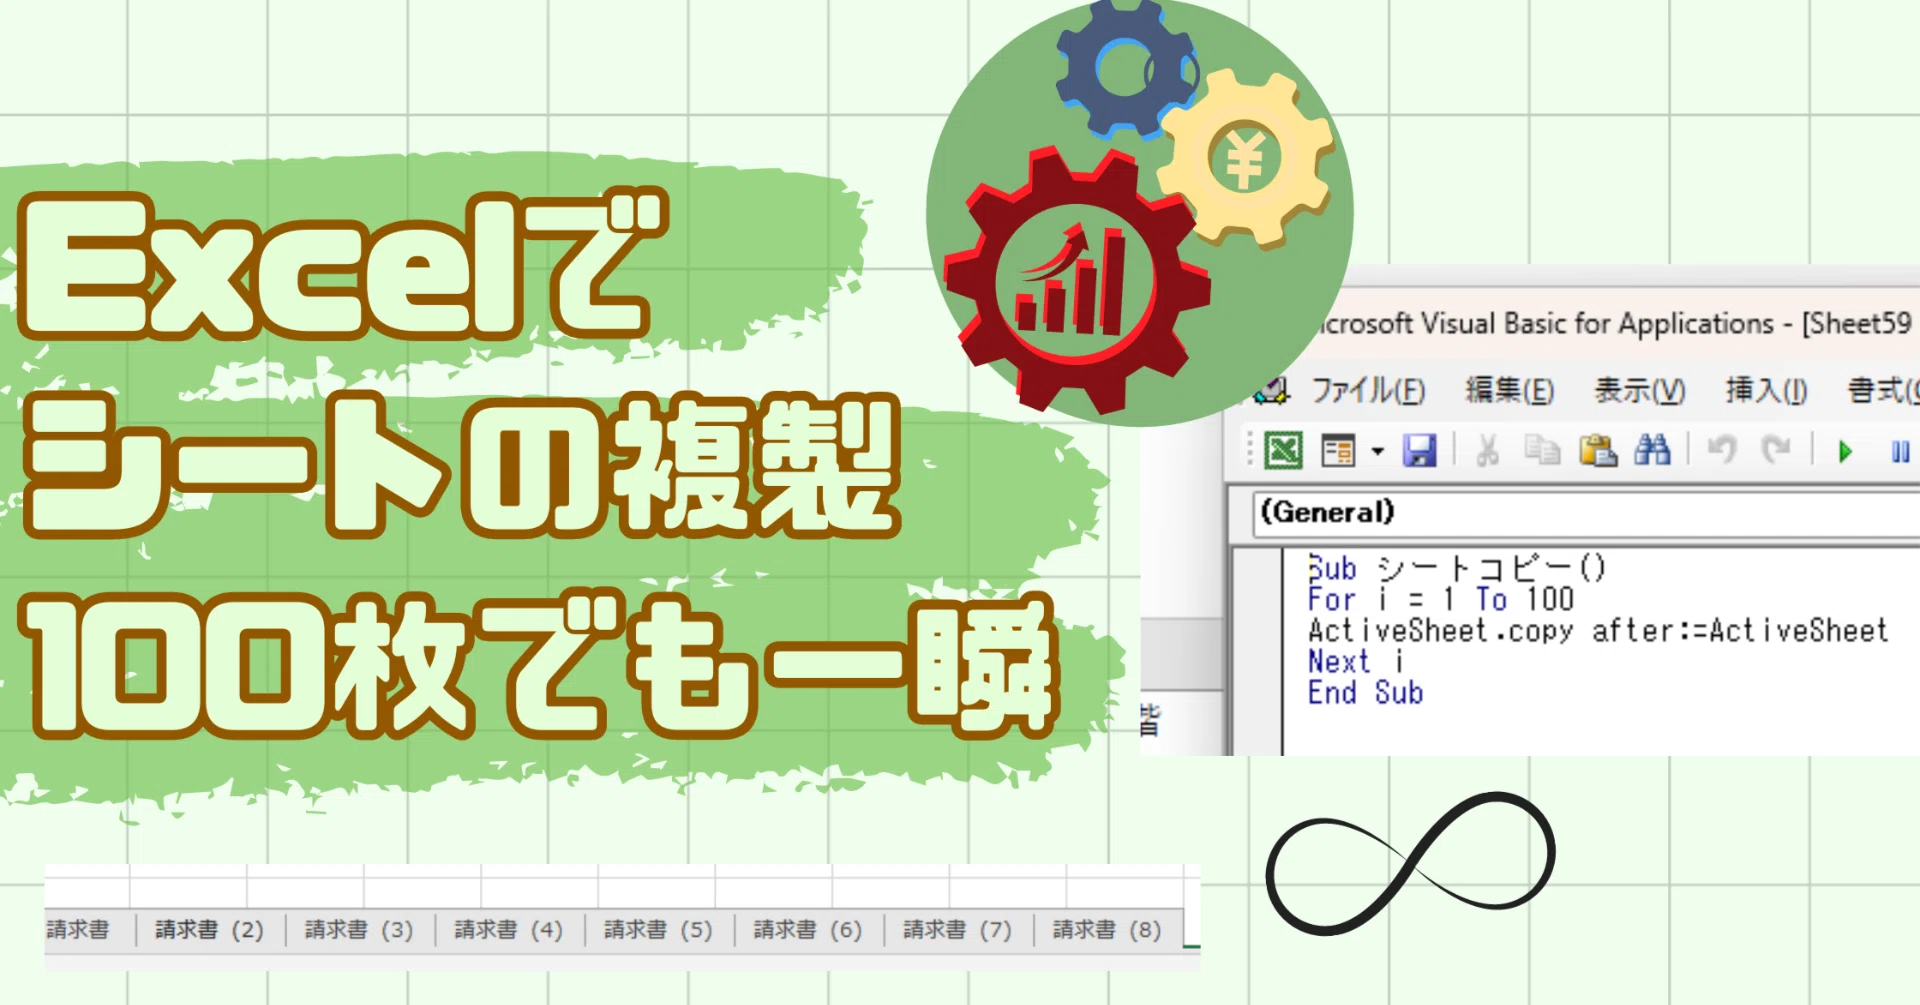1920x1005 pixels.
Task: Click the code line "For i = 1 To 100"
Action: tap(1441, 600)
